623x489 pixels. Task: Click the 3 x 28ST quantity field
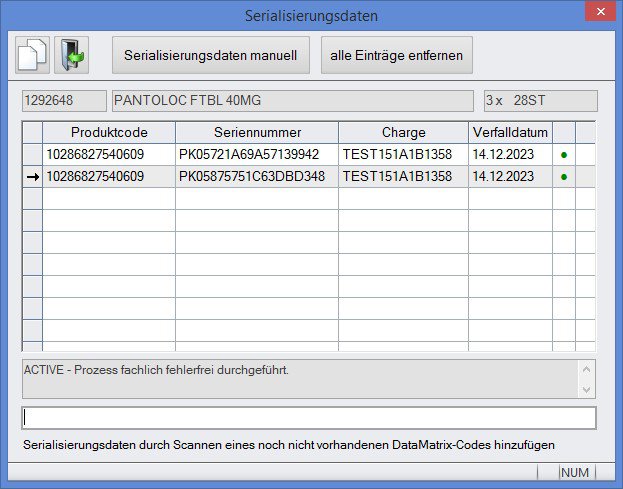pyautogui.click(x=541, y=101)
